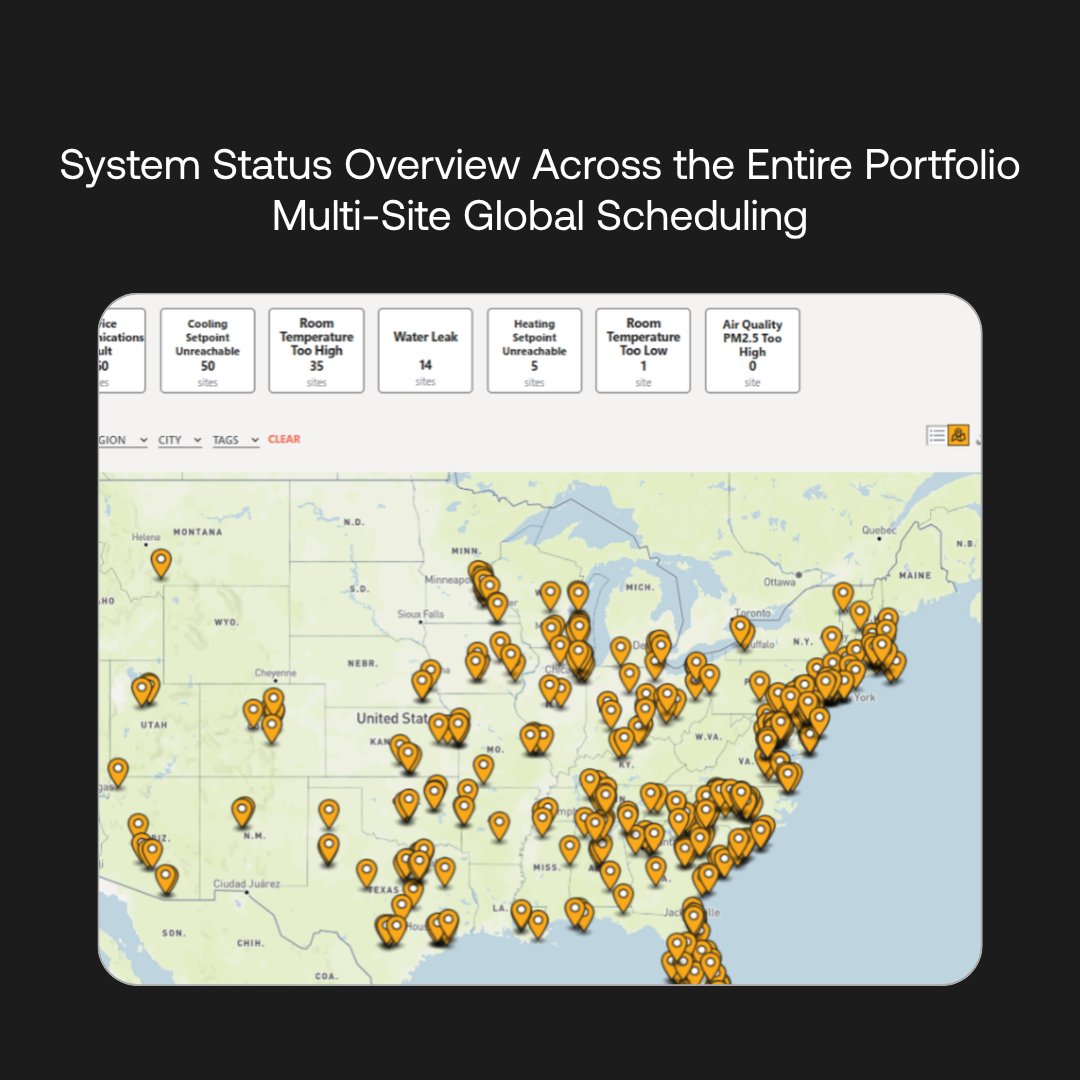Select the pin above the N.M. label
The width and height of the screenshot is (1080, 1080).
click(x=242, y=812)
